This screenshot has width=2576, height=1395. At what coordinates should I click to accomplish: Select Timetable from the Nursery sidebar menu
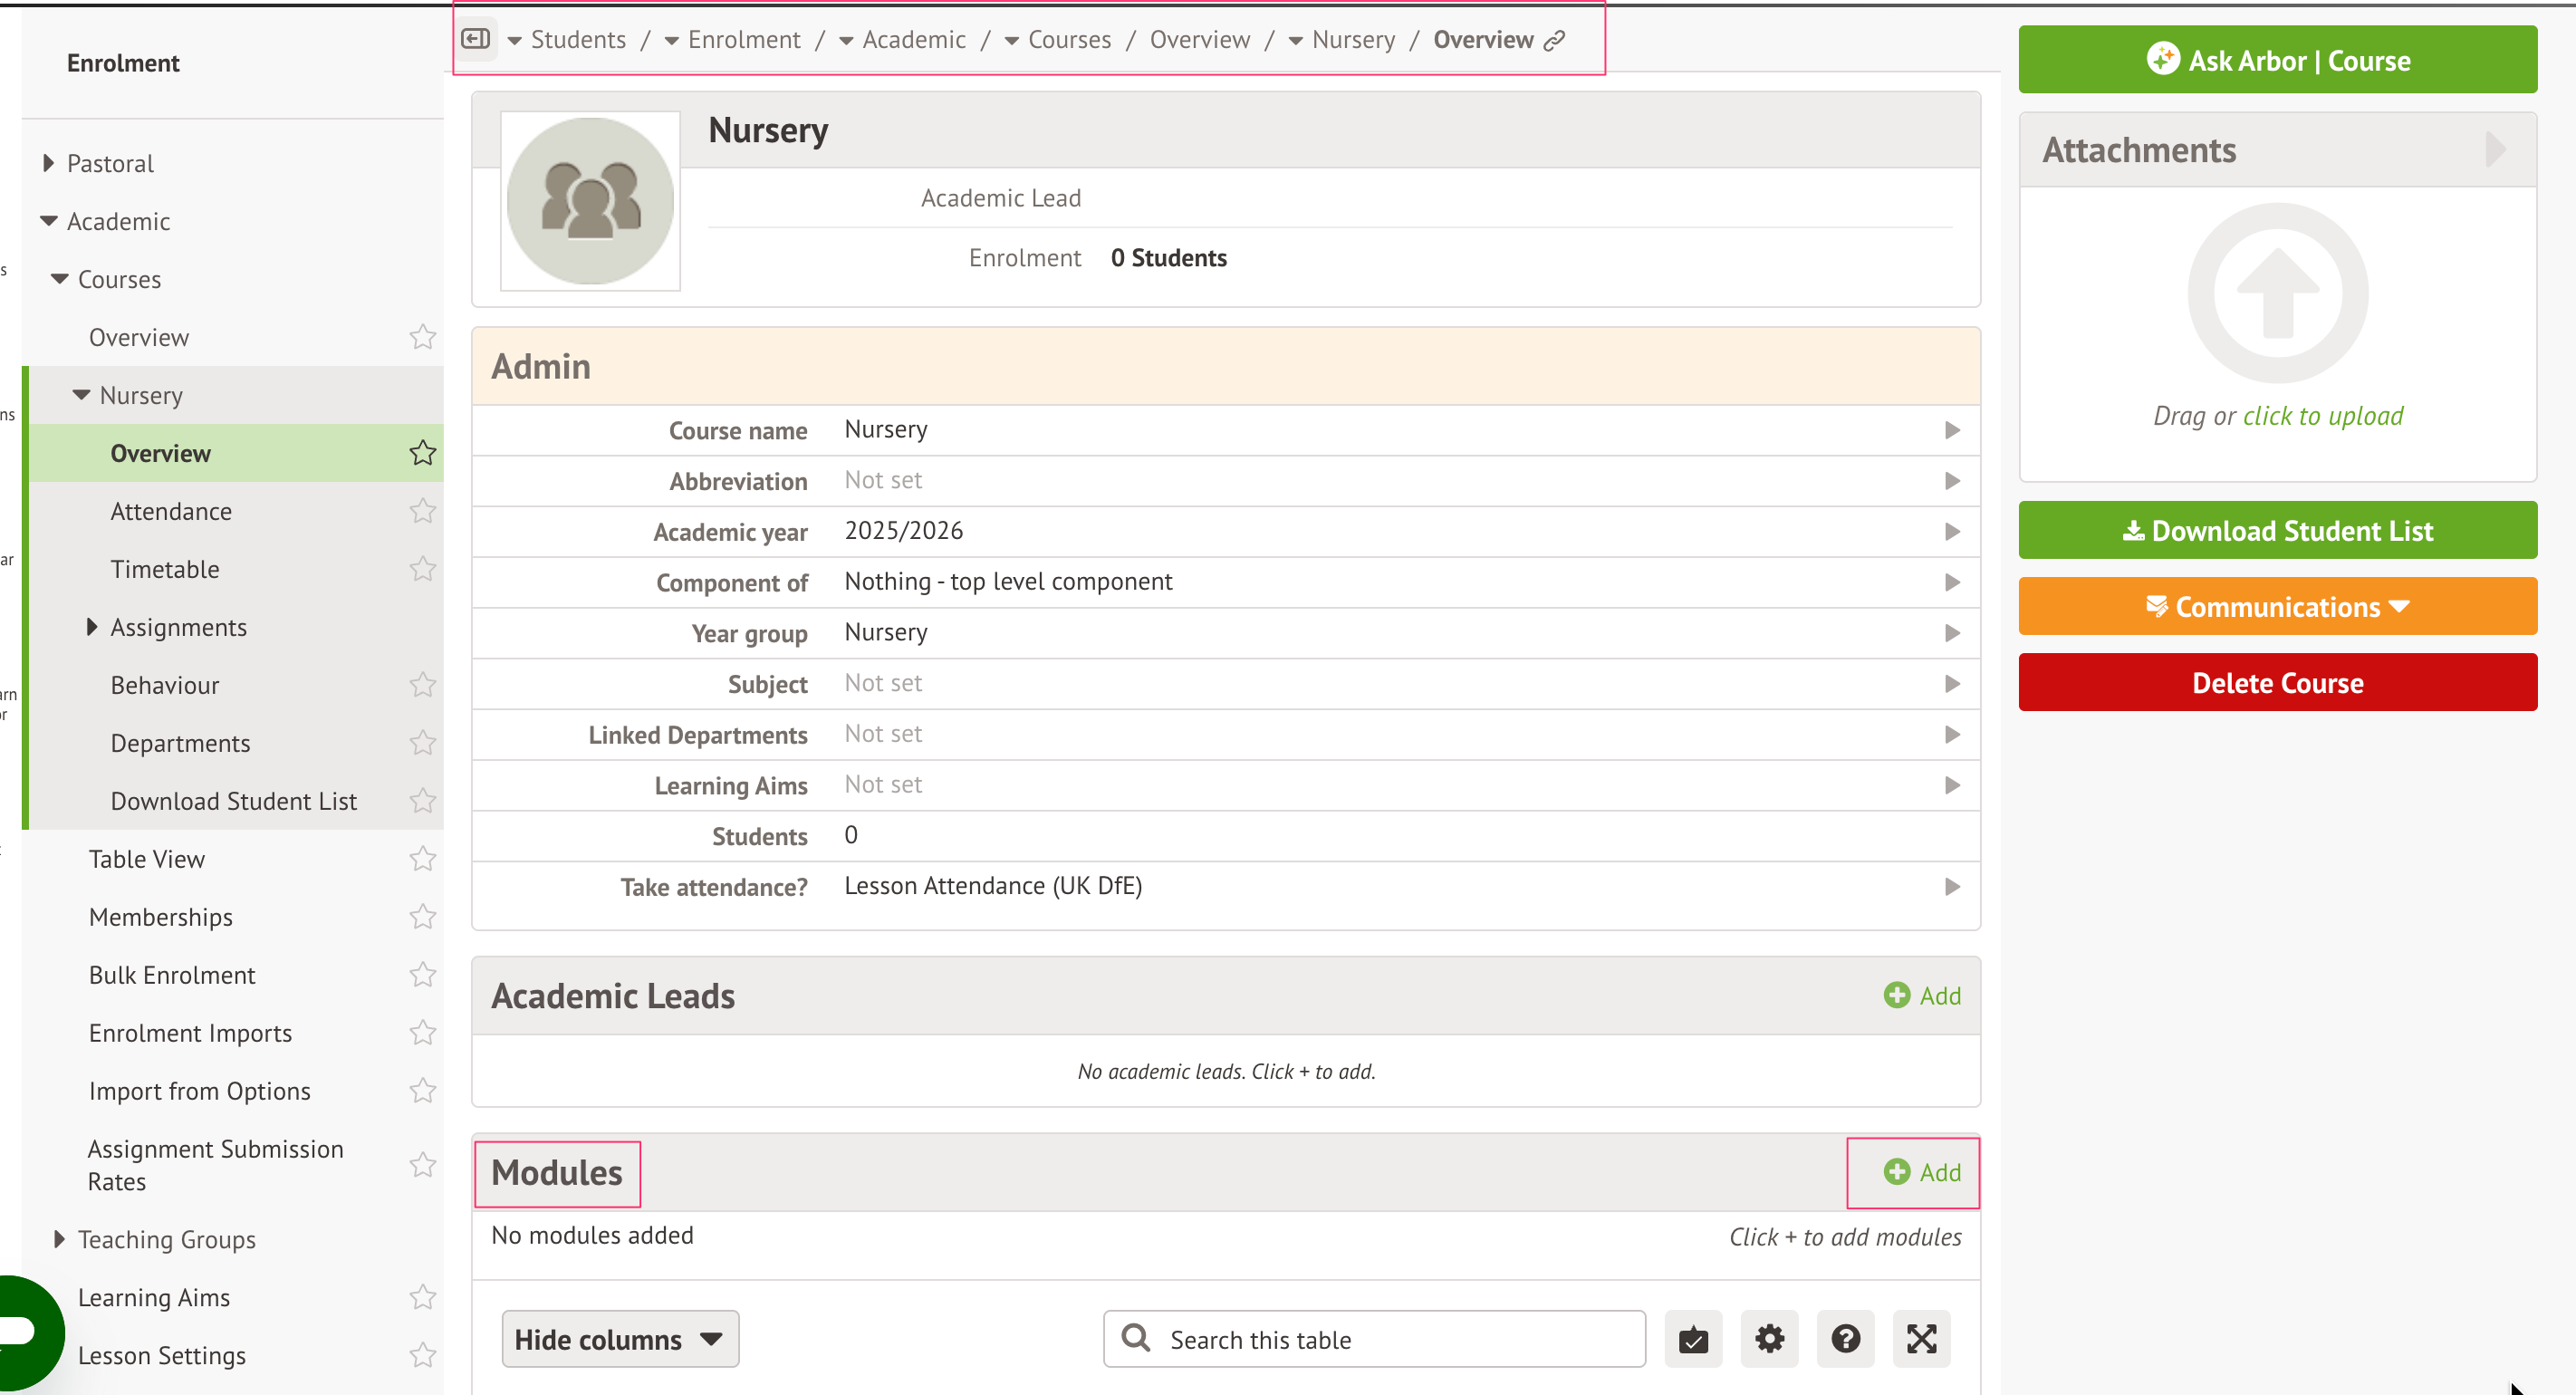point(165,569)
